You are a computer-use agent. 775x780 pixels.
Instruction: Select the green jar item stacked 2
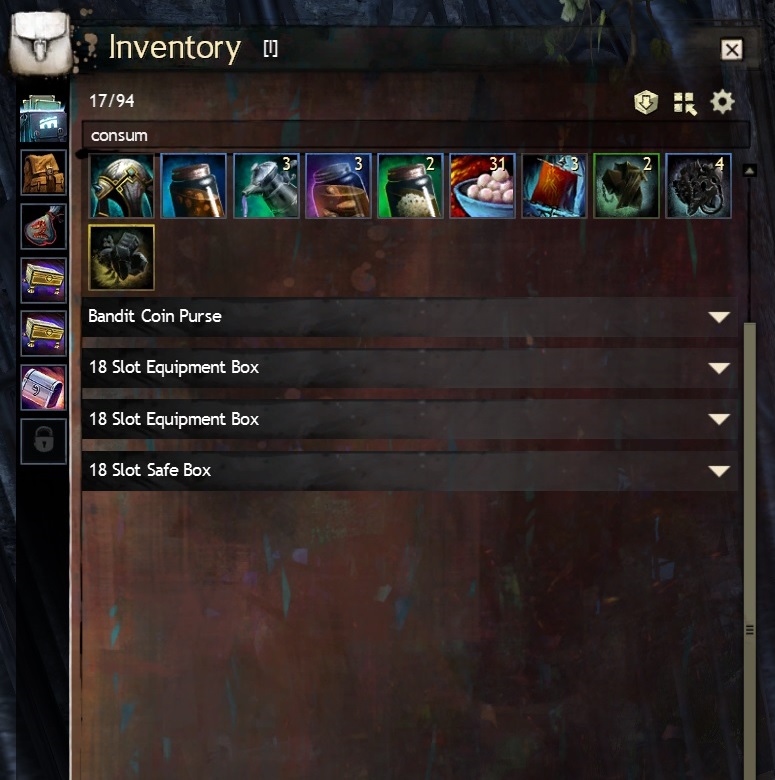tap(410, 186)
